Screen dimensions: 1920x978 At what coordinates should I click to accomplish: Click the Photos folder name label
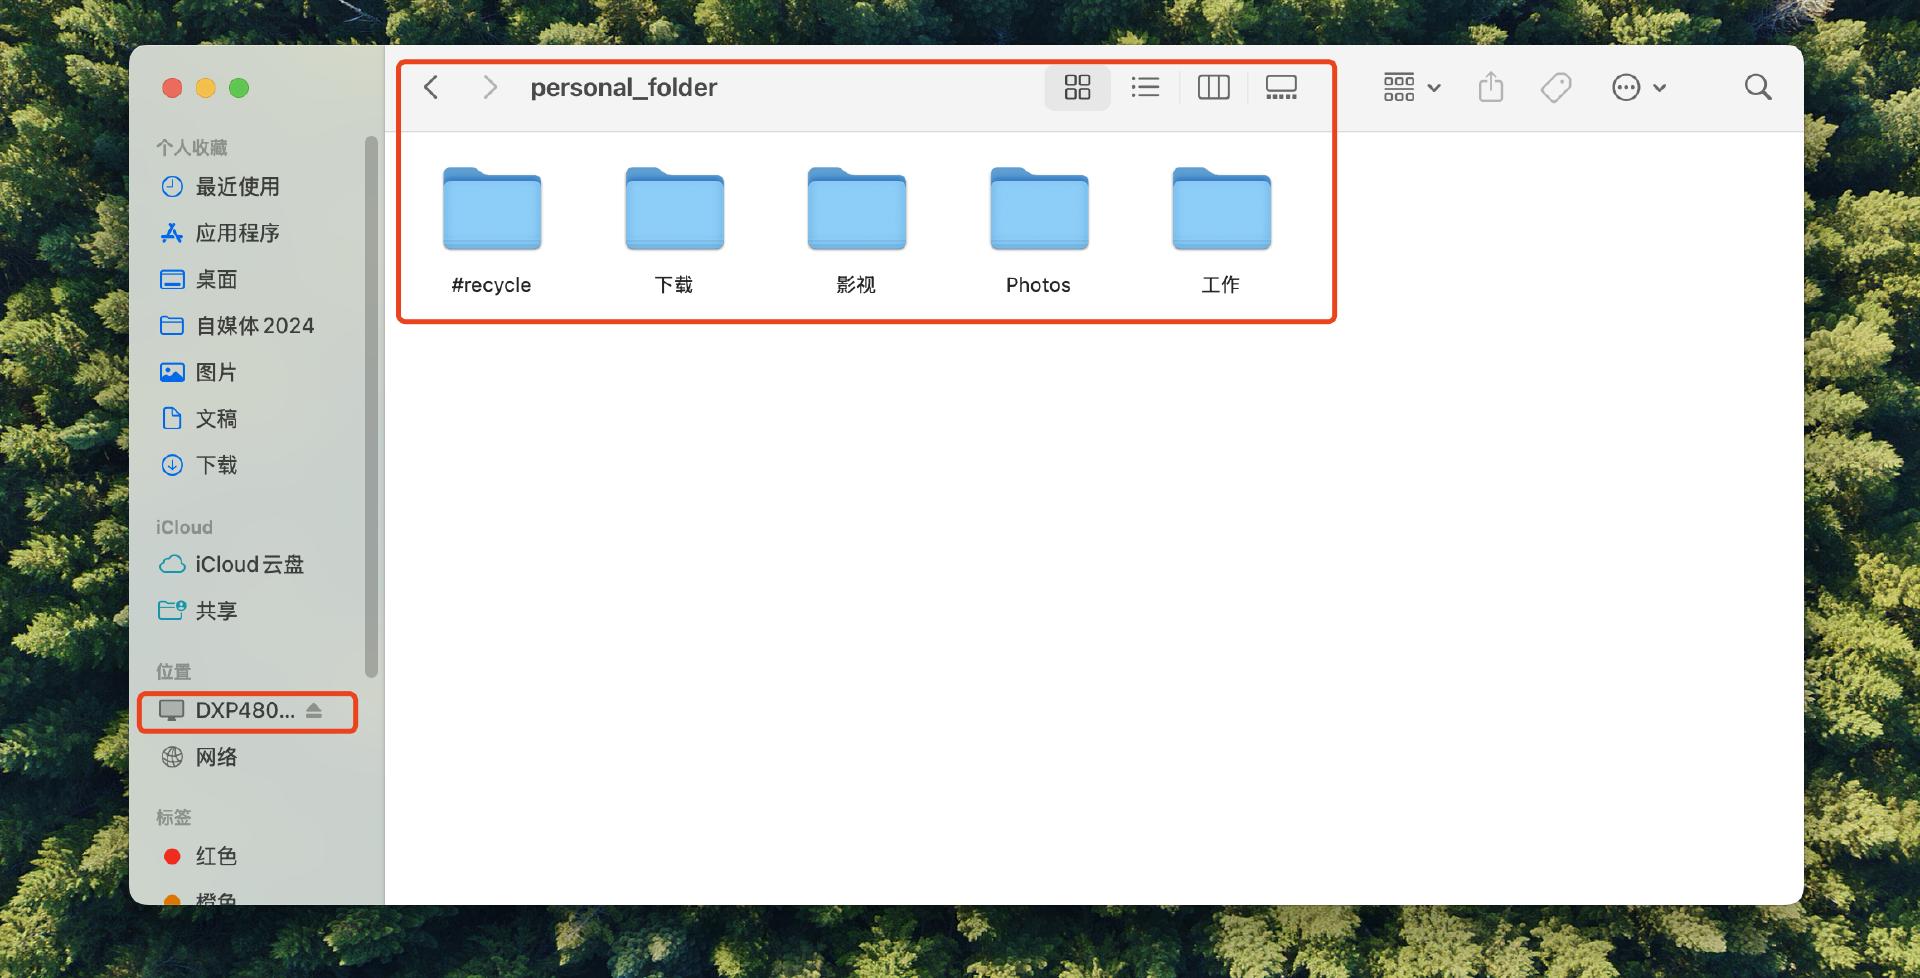(x=1038, y=285)
